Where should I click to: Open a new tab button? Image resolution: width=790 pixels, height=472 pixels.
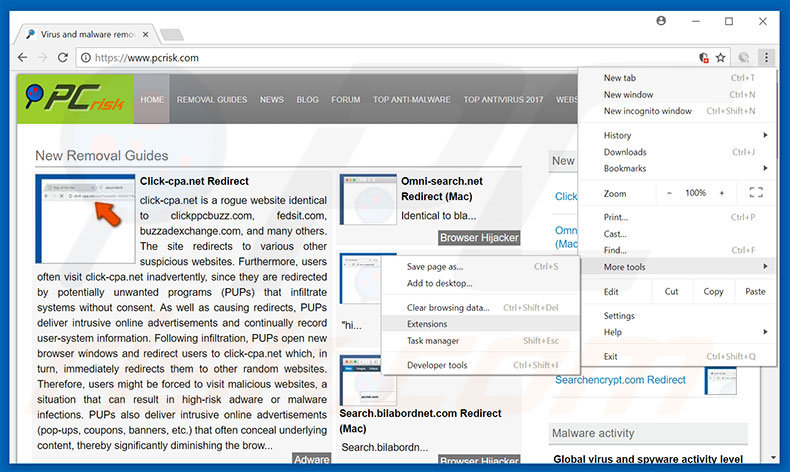(172, 35)
